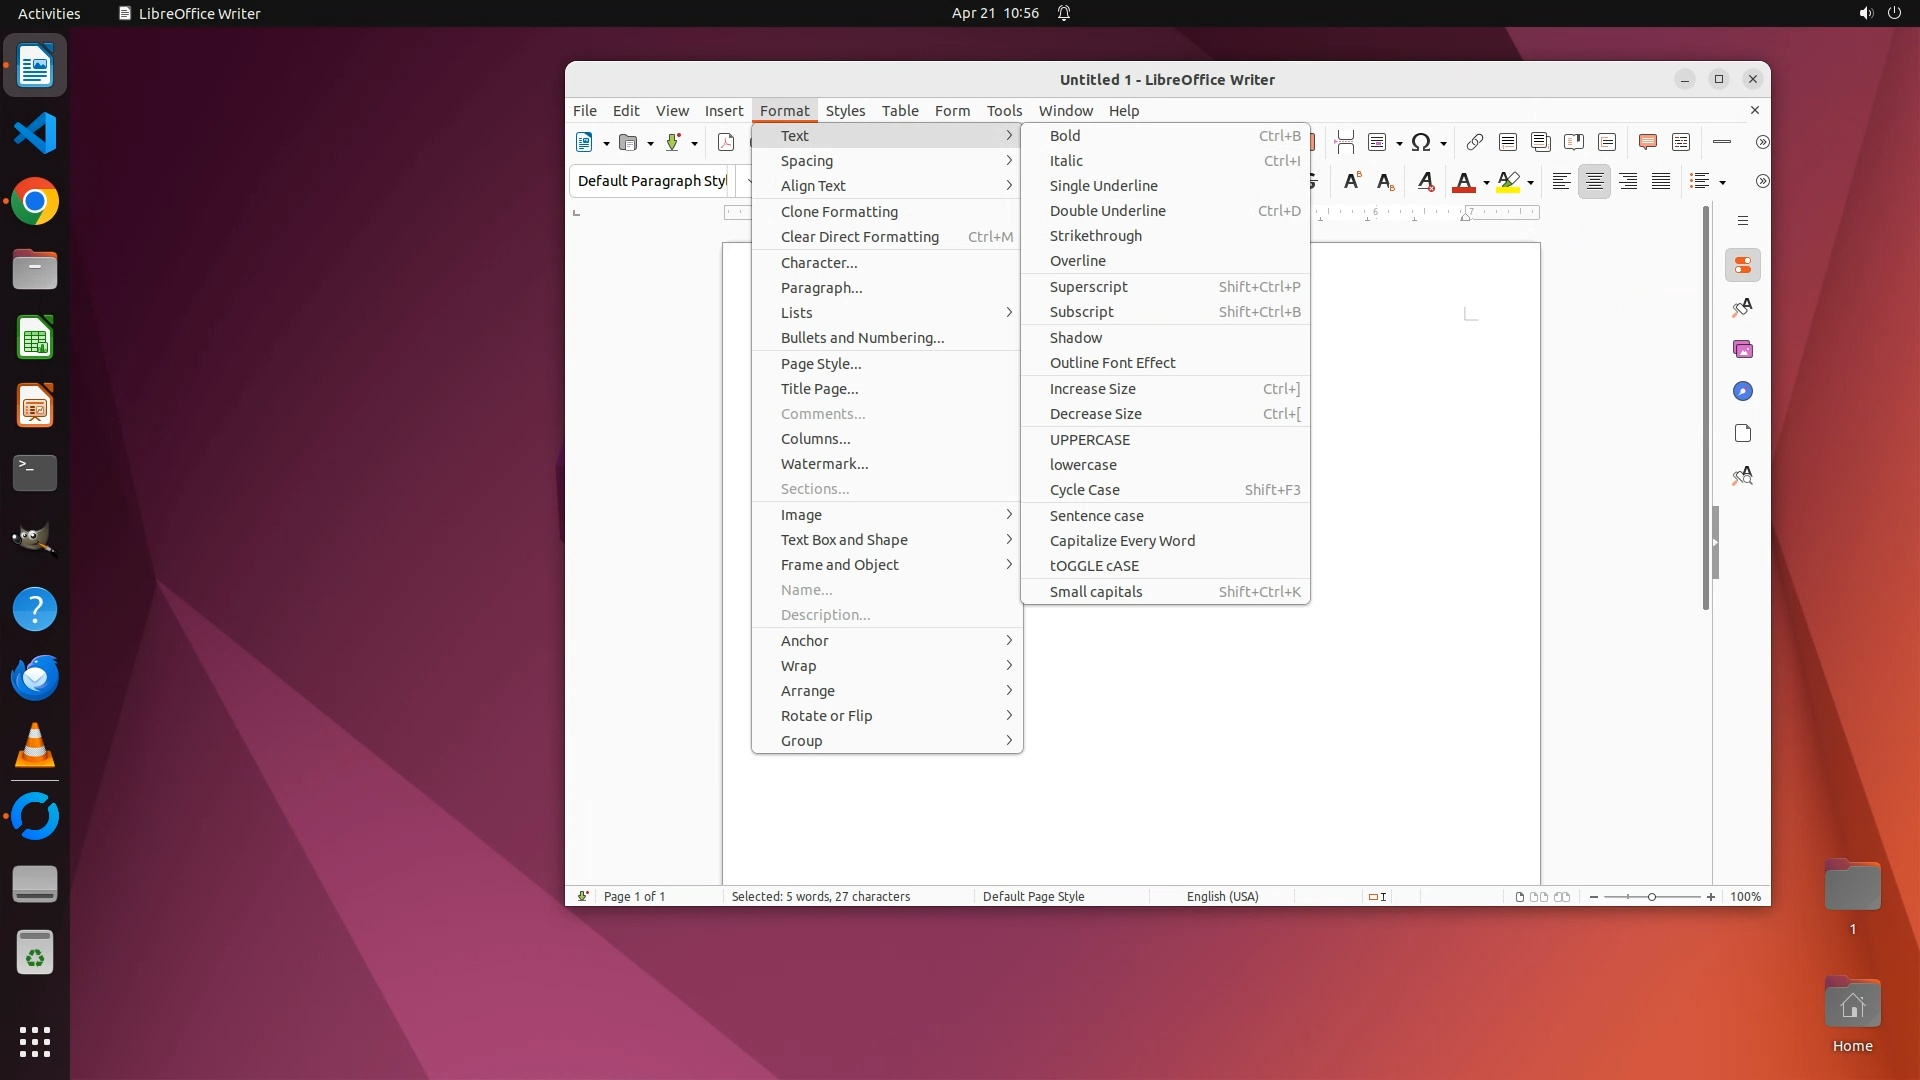Choose Small capitals from the Text submenu

(x=1096, y=591)
